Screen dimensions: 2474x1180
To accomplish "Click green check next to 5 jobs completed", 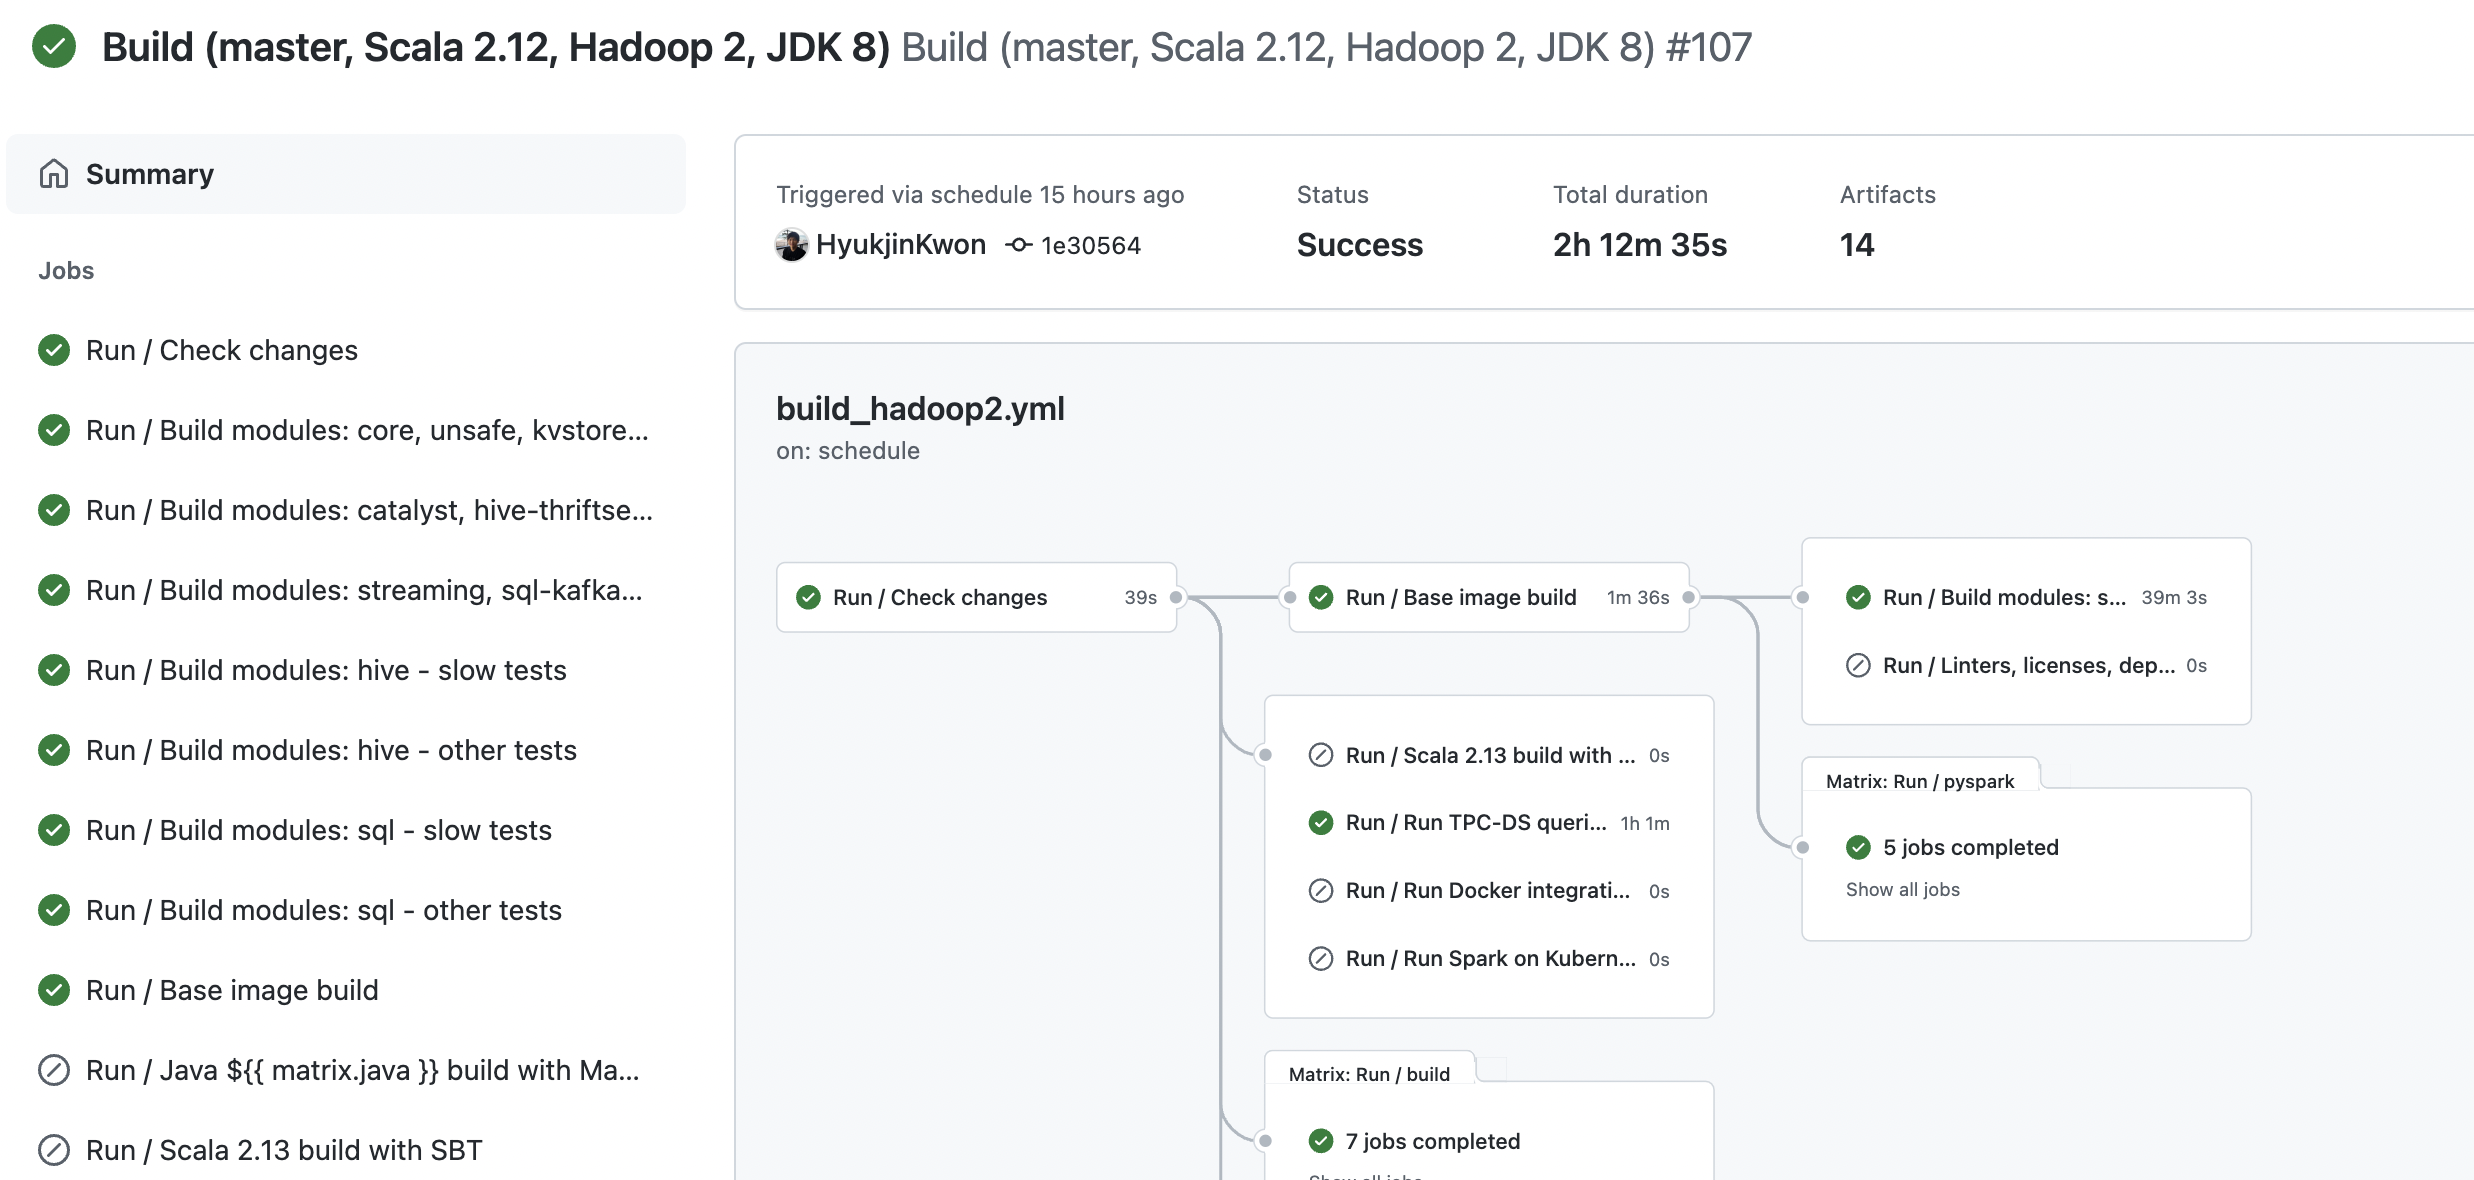I will pyautogui.click(x=1858, y=848).
